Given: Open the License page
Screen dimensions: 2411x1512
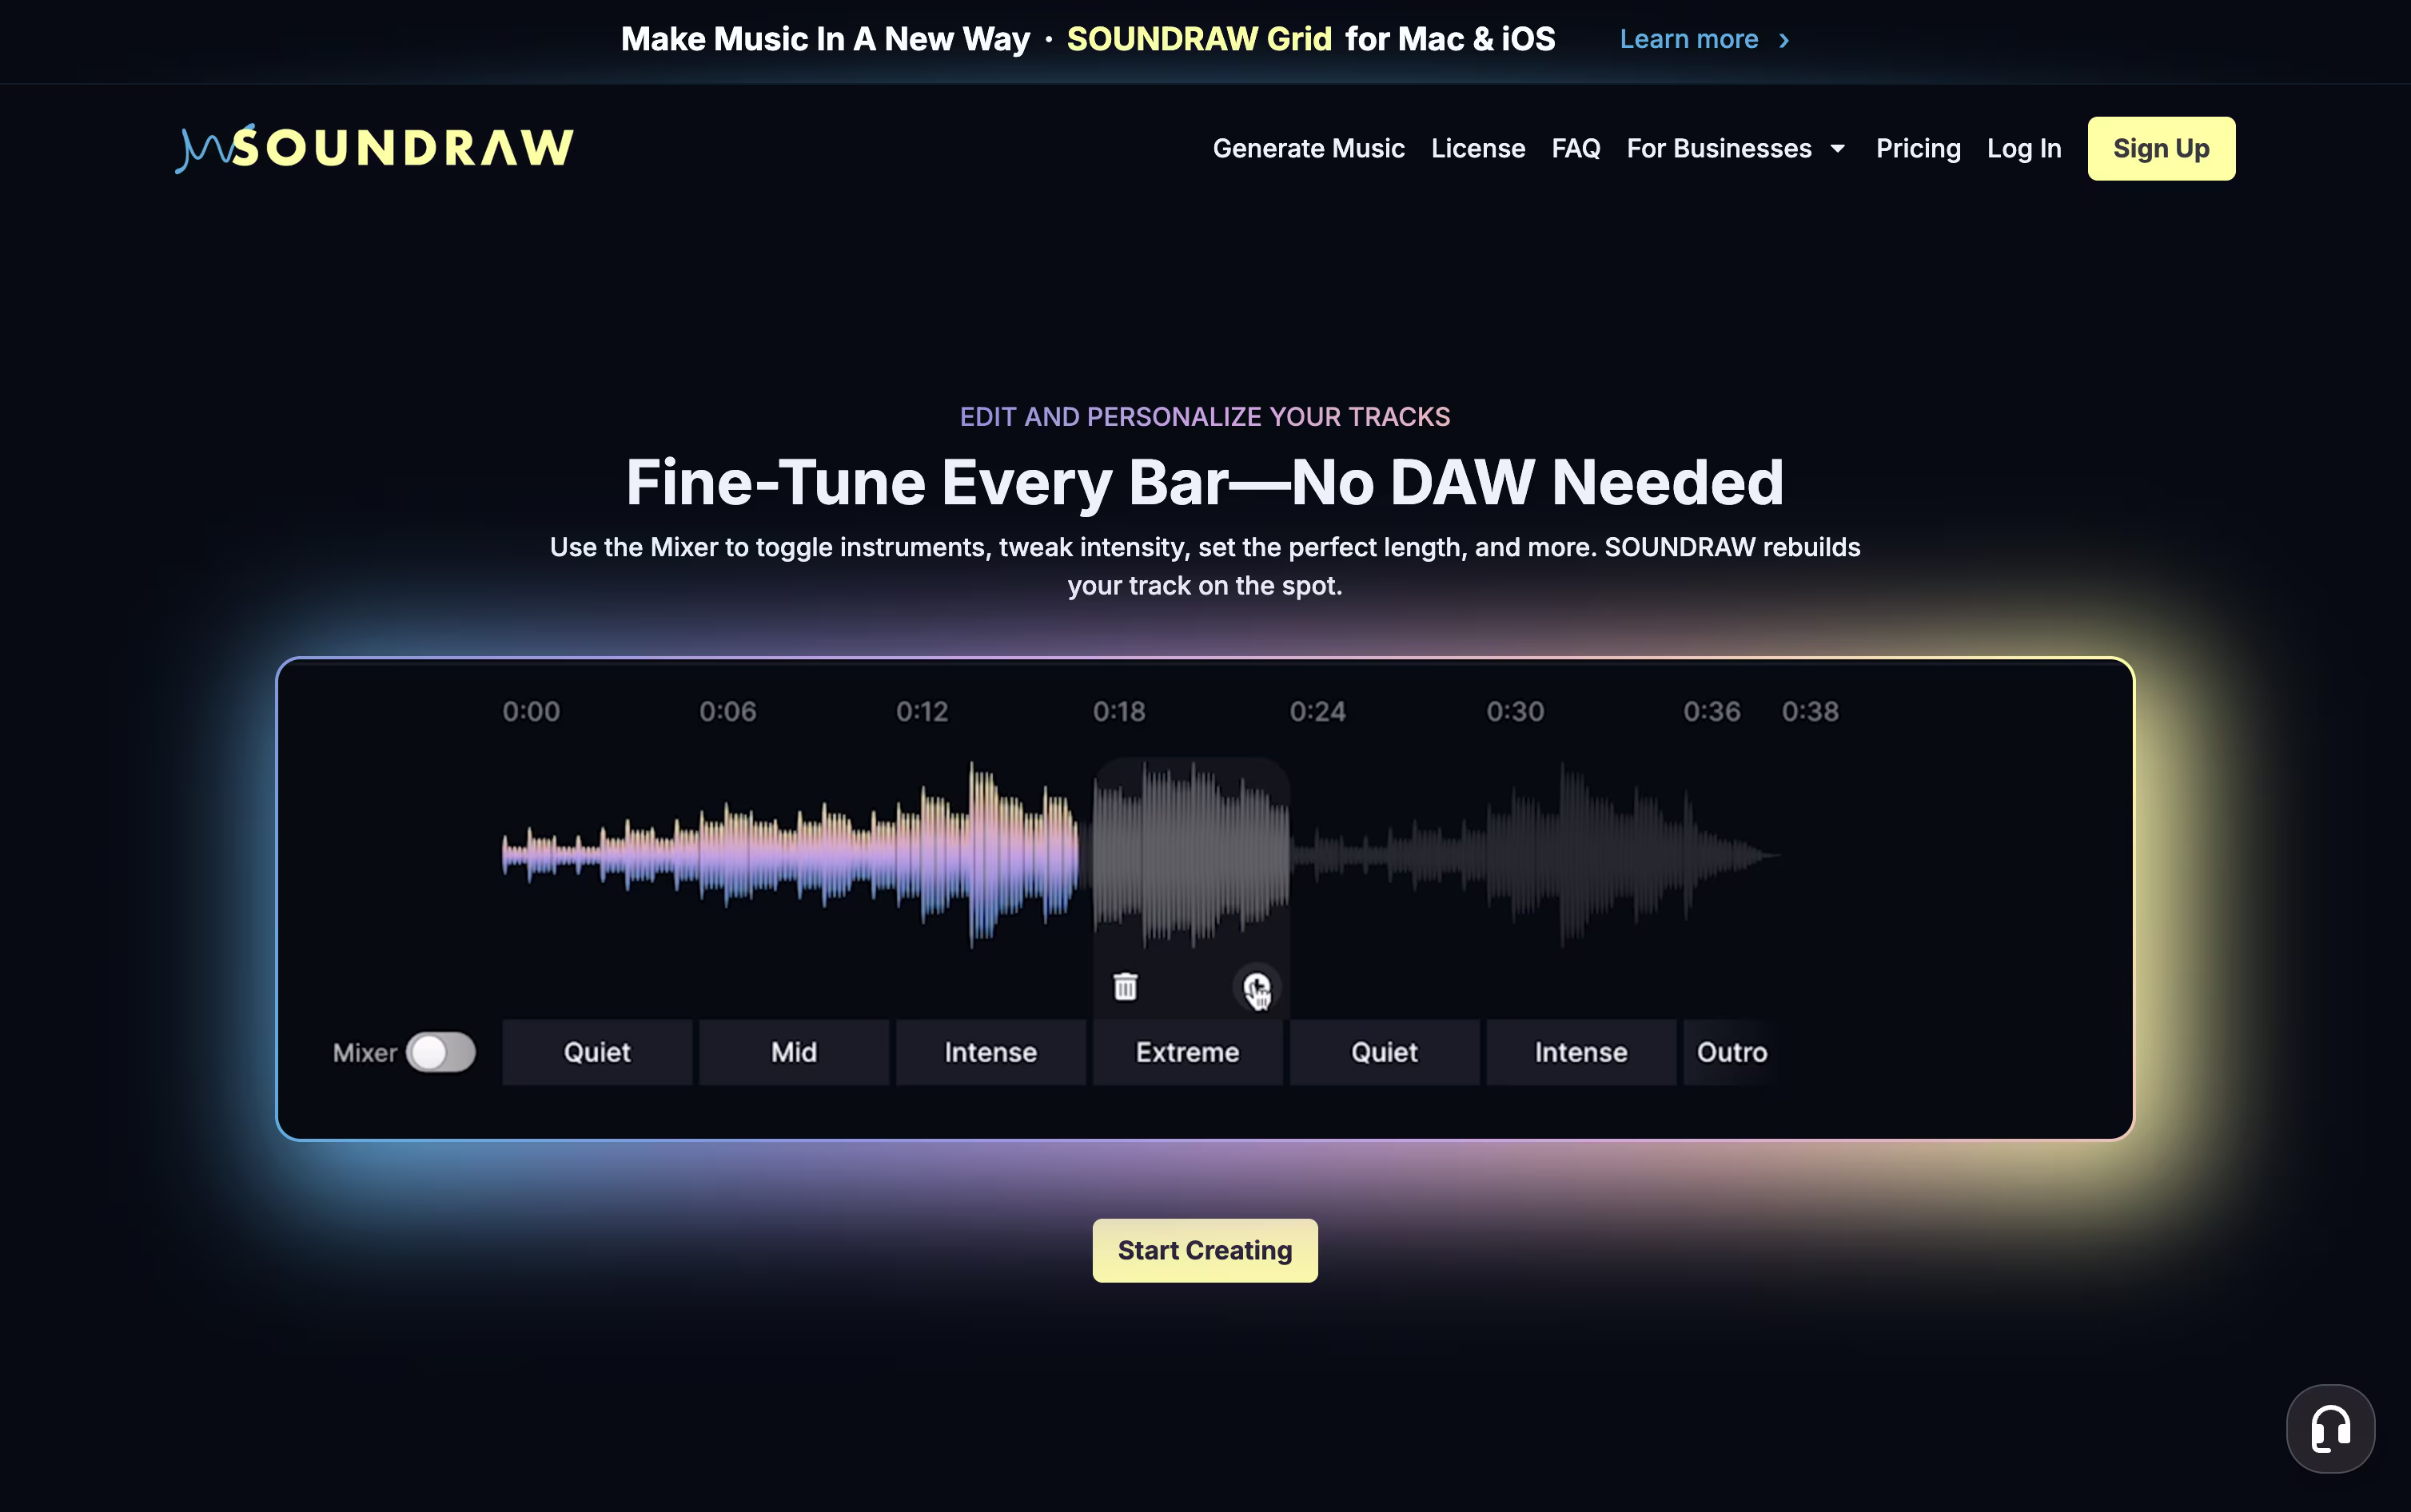Looking at the screenshot, I should 1477,148.
